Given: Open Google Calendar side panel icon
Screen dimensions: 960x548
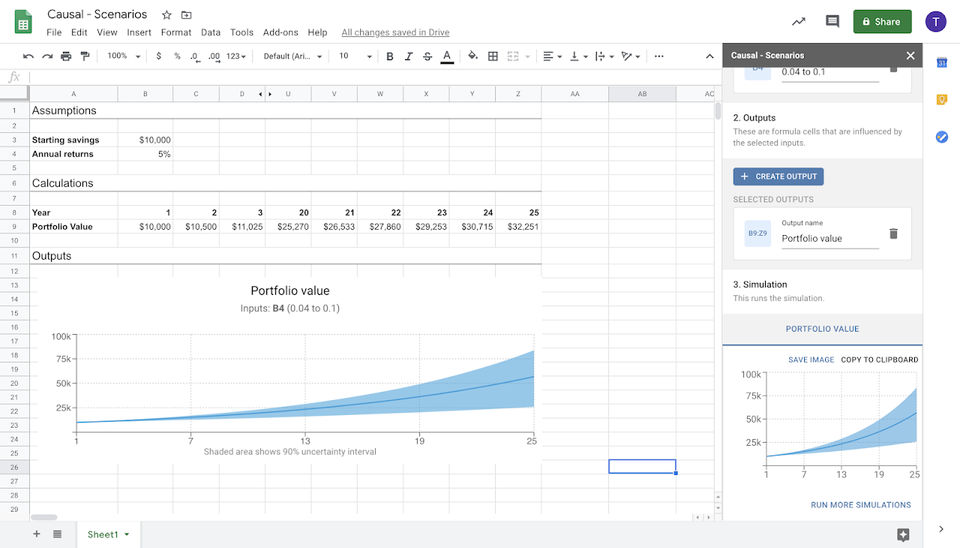Looking at the screenshot, I should coord(942,62).
